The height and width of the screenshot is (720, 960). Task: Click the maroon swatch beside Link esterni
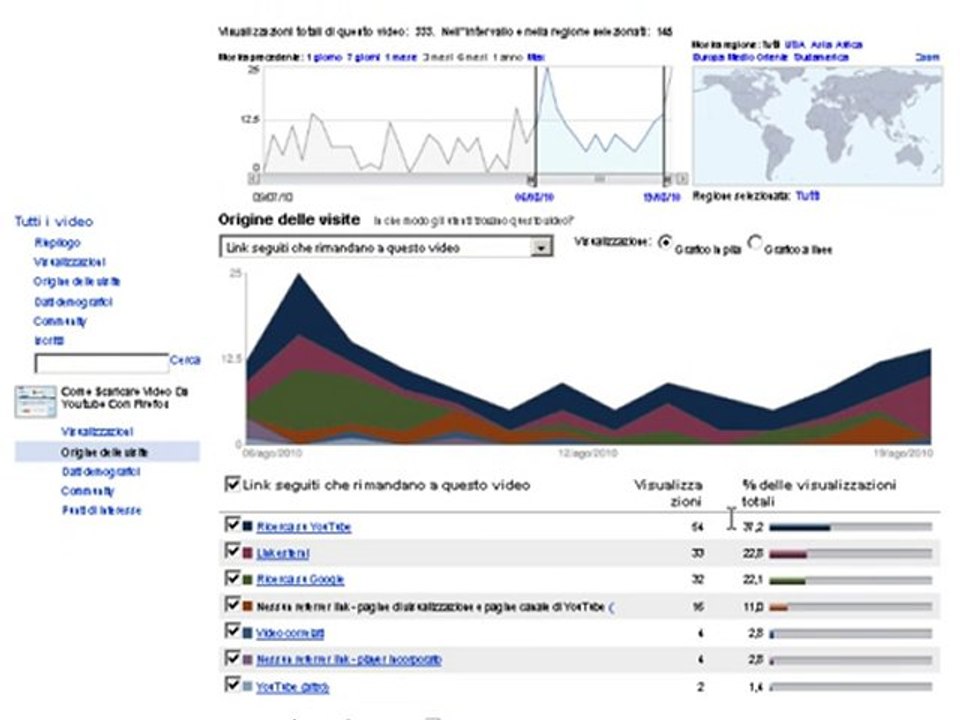click(247, 553)
